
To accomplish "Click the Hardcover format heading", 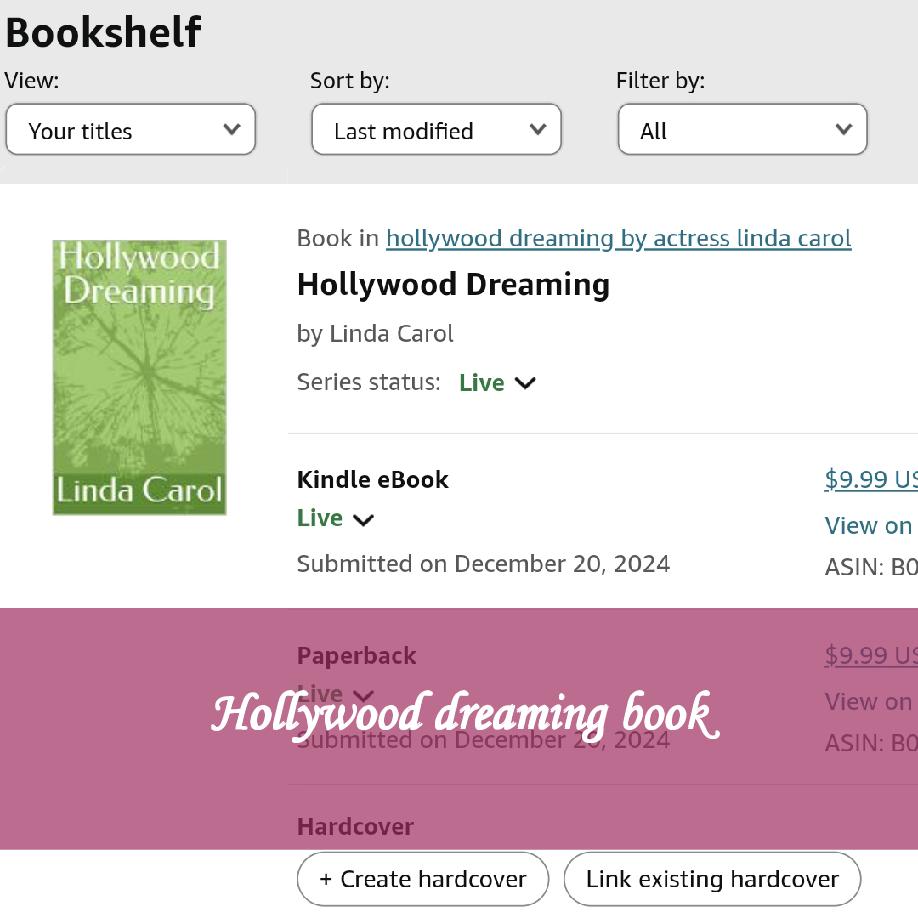I will click(355, 827).
